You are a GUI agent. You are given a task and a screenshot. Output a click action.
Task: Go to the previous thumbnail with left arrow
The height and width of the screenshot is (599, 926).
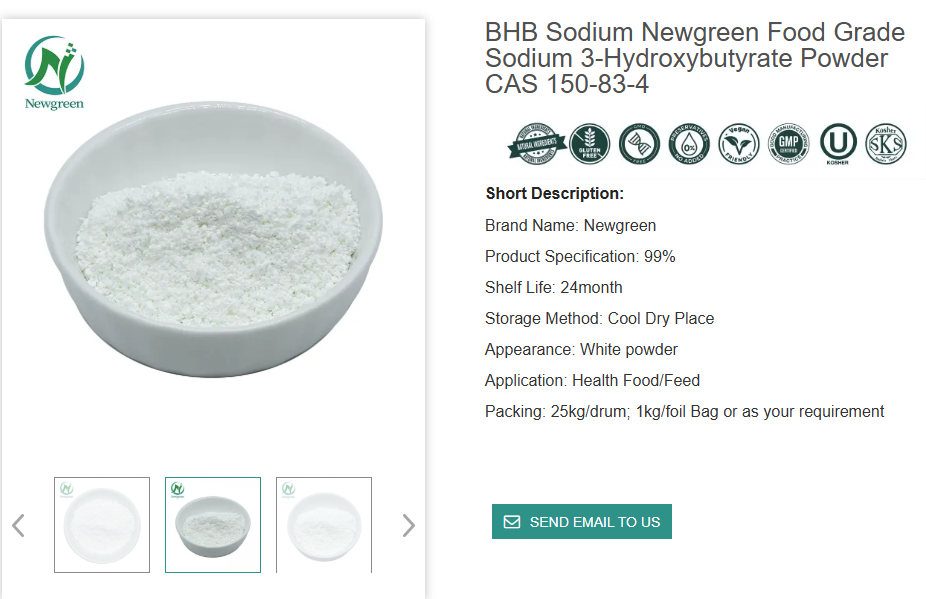coord(18,525)
